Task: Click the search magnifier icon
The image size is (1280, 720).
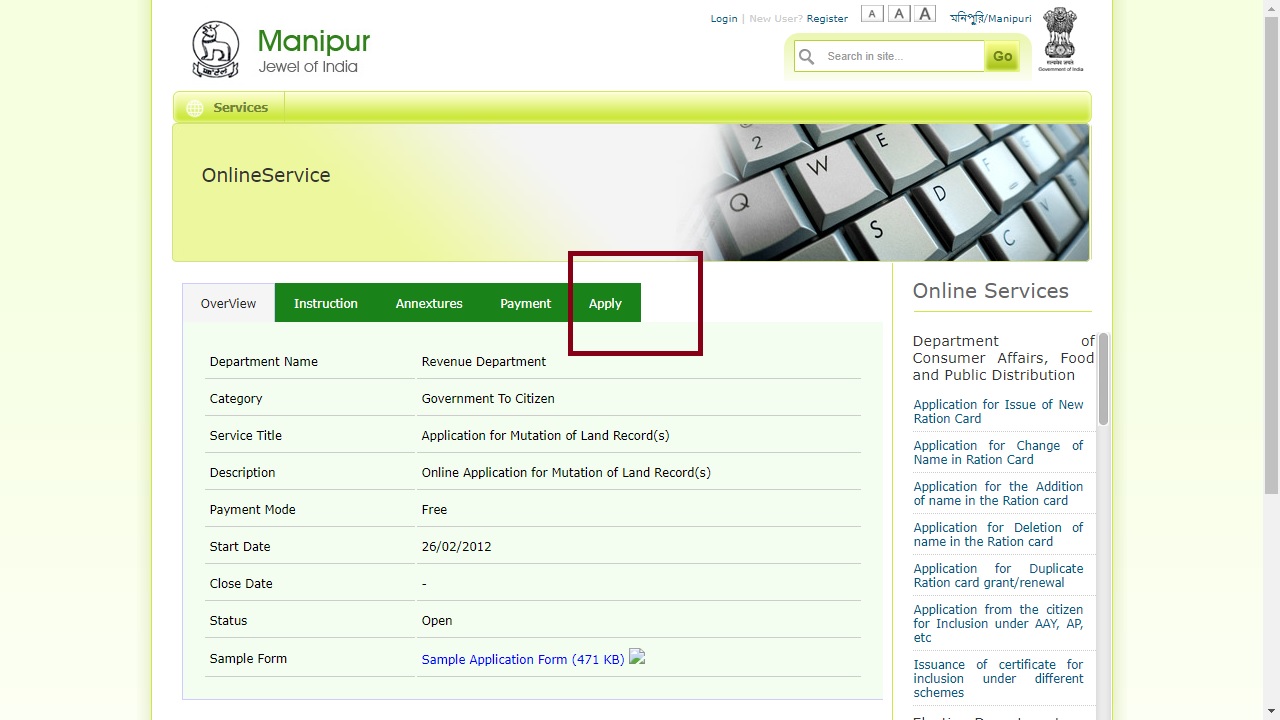Action: point(807,57)
